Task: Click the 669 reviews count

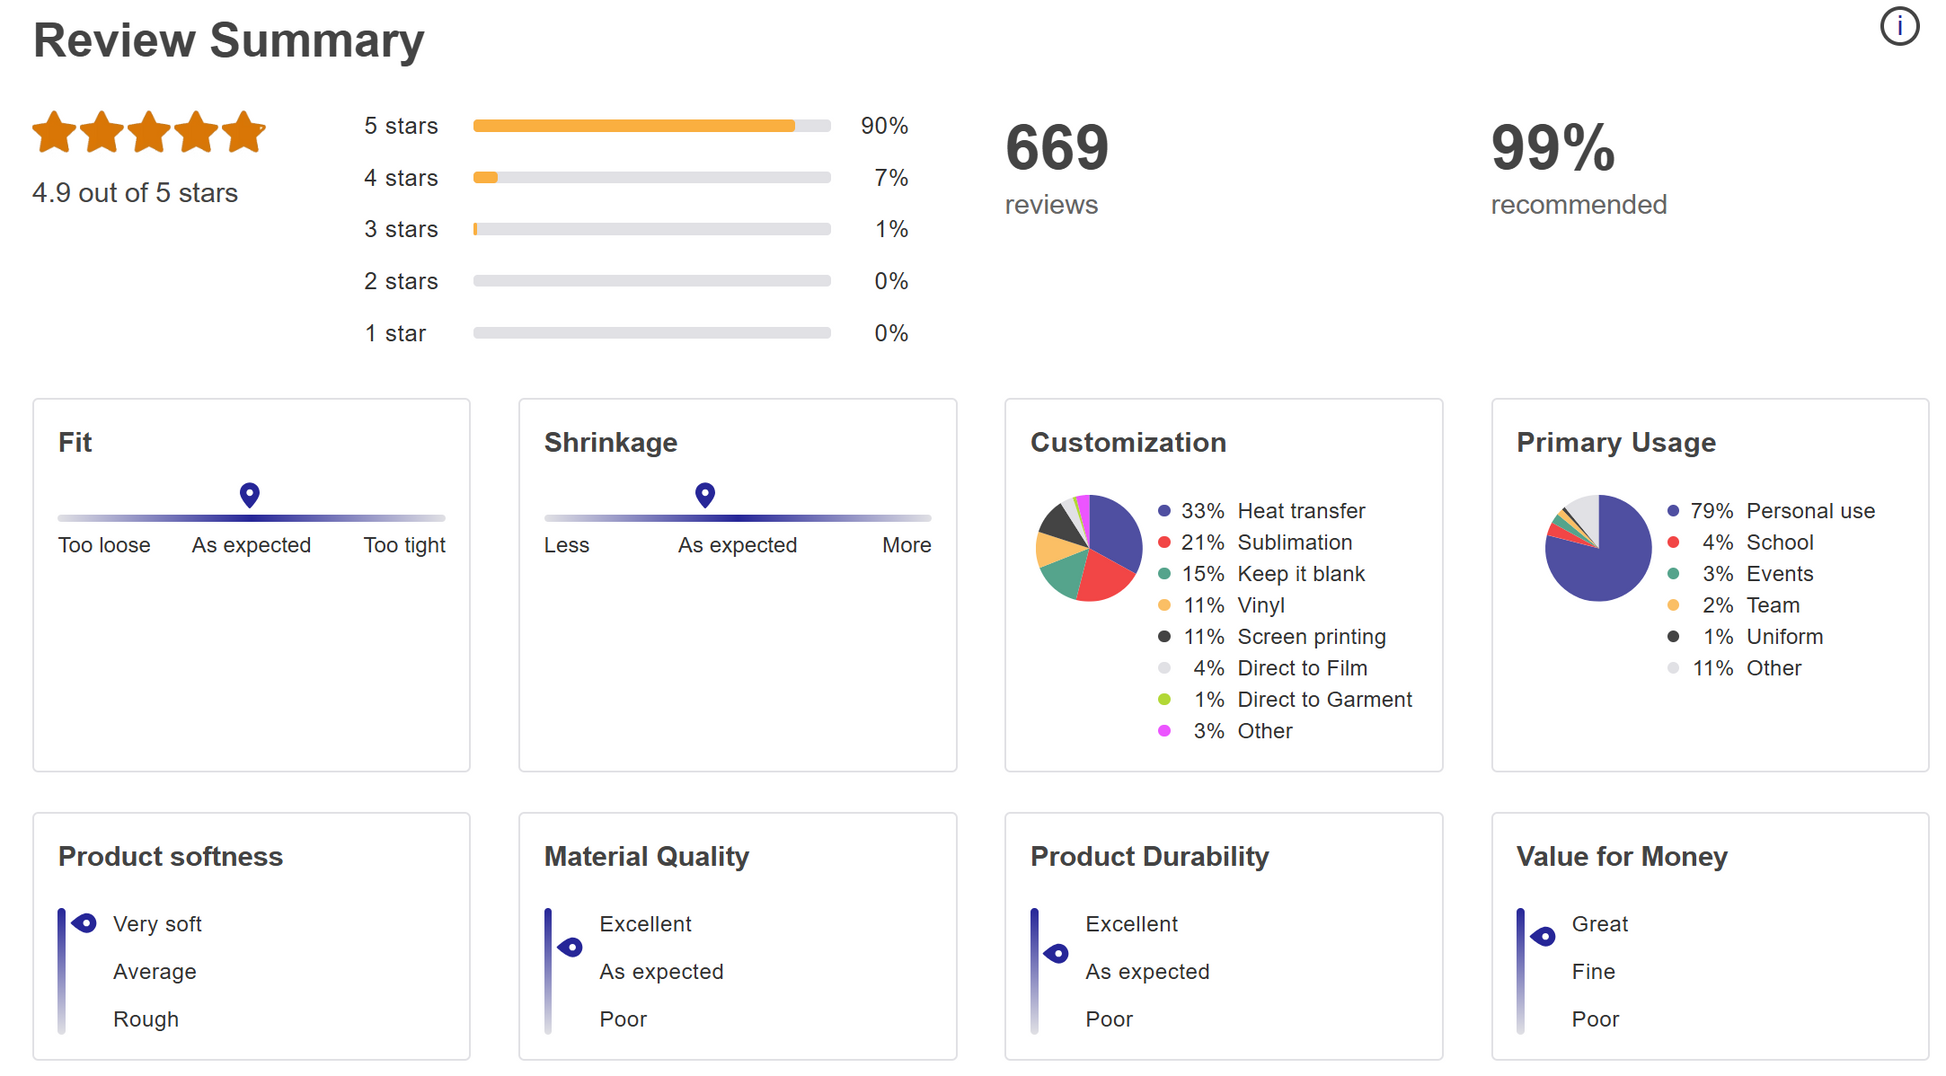Action: (1056, 150)
